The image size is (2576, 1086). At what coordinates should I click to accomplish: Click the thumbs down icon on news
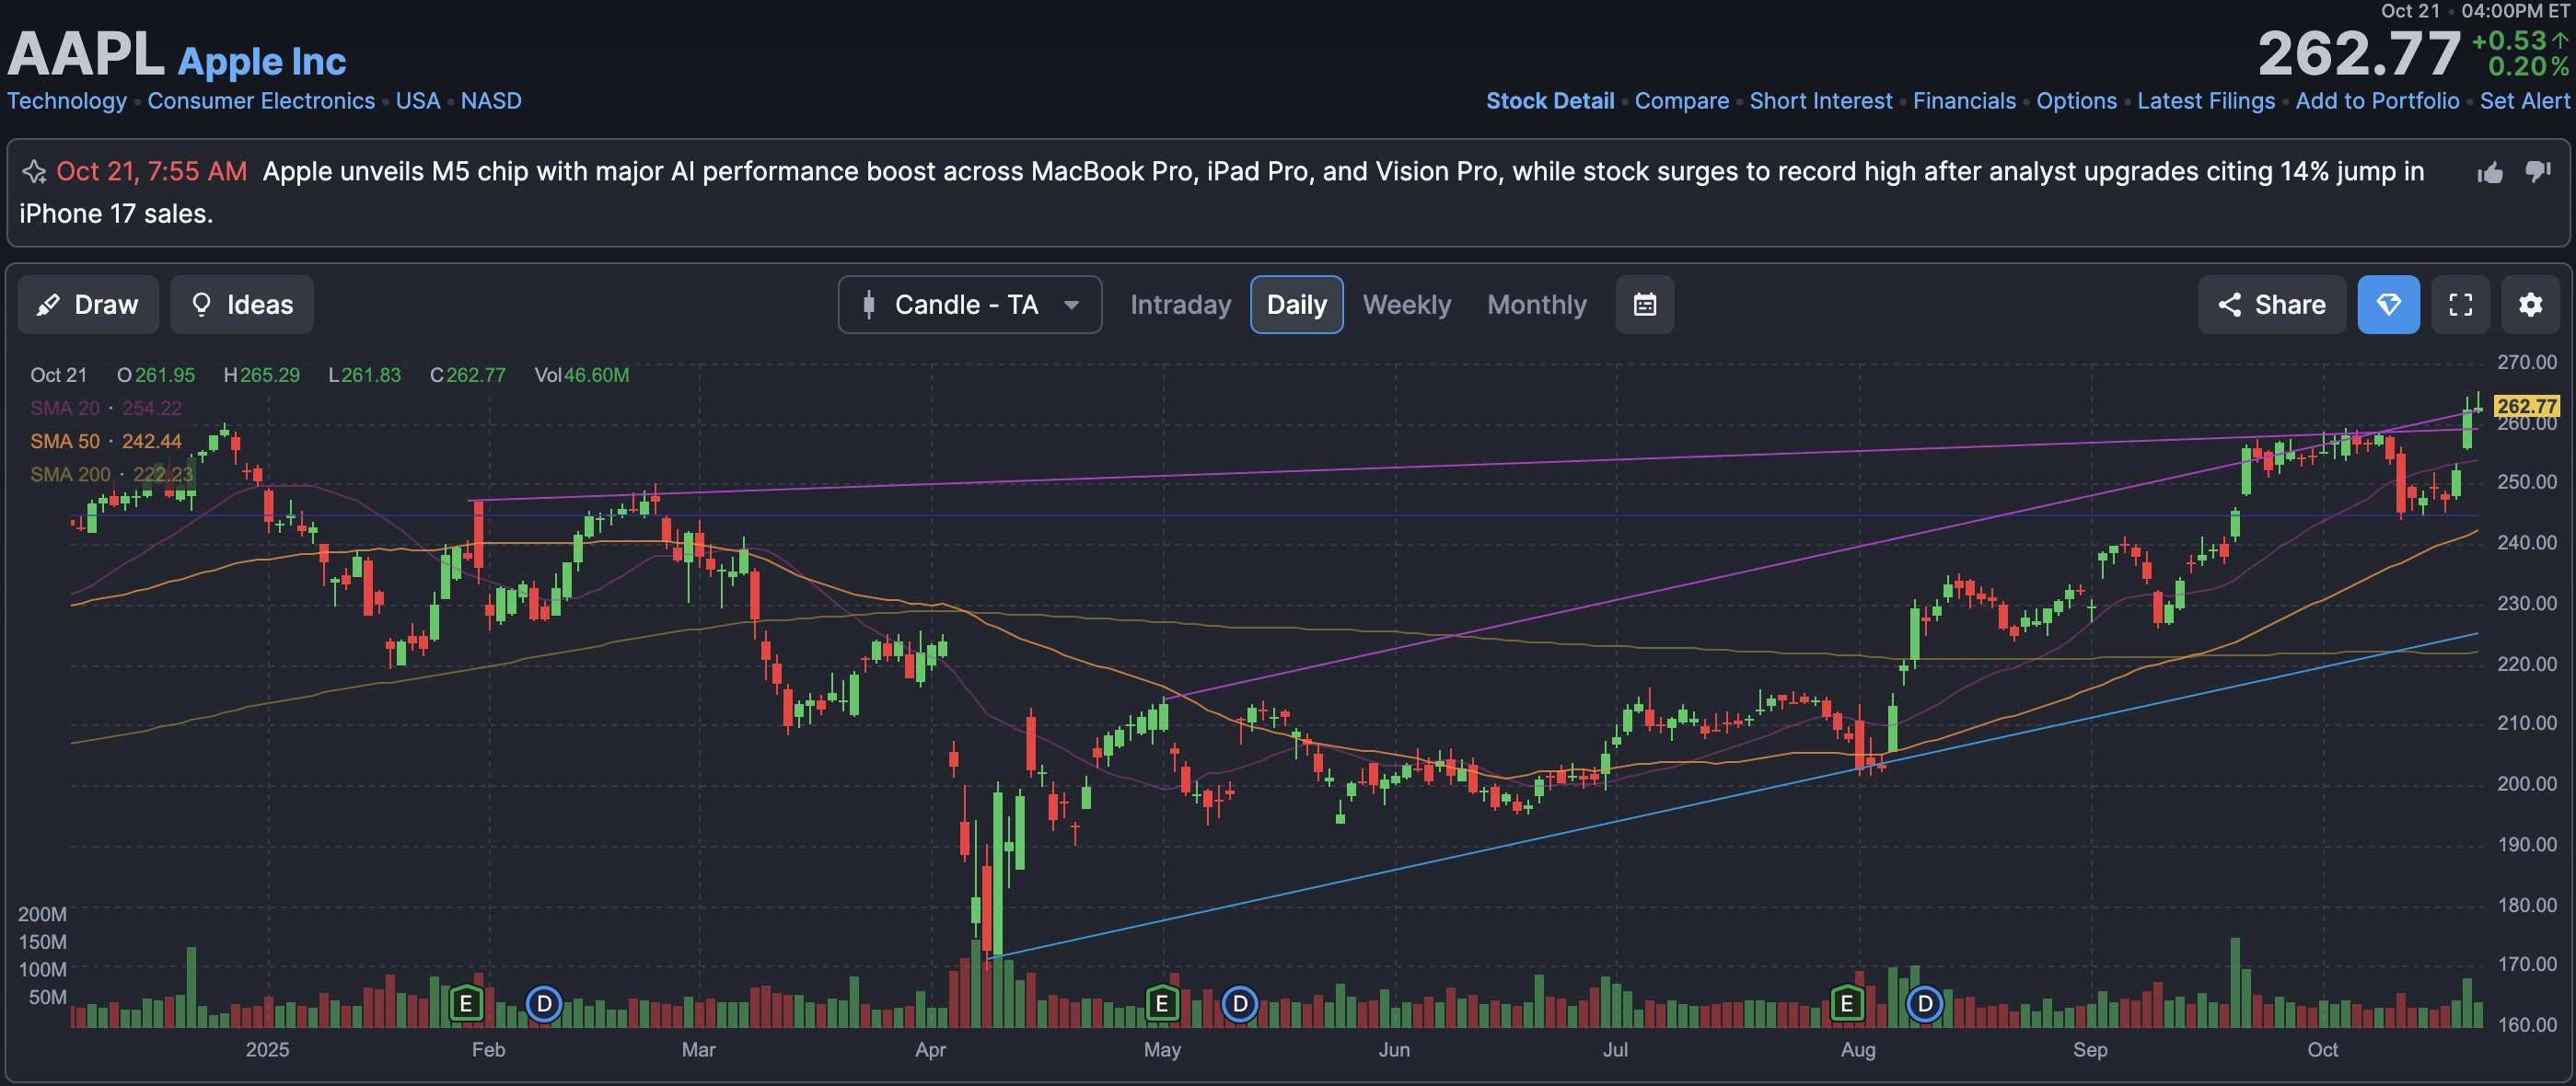(x=2538, y=171)
